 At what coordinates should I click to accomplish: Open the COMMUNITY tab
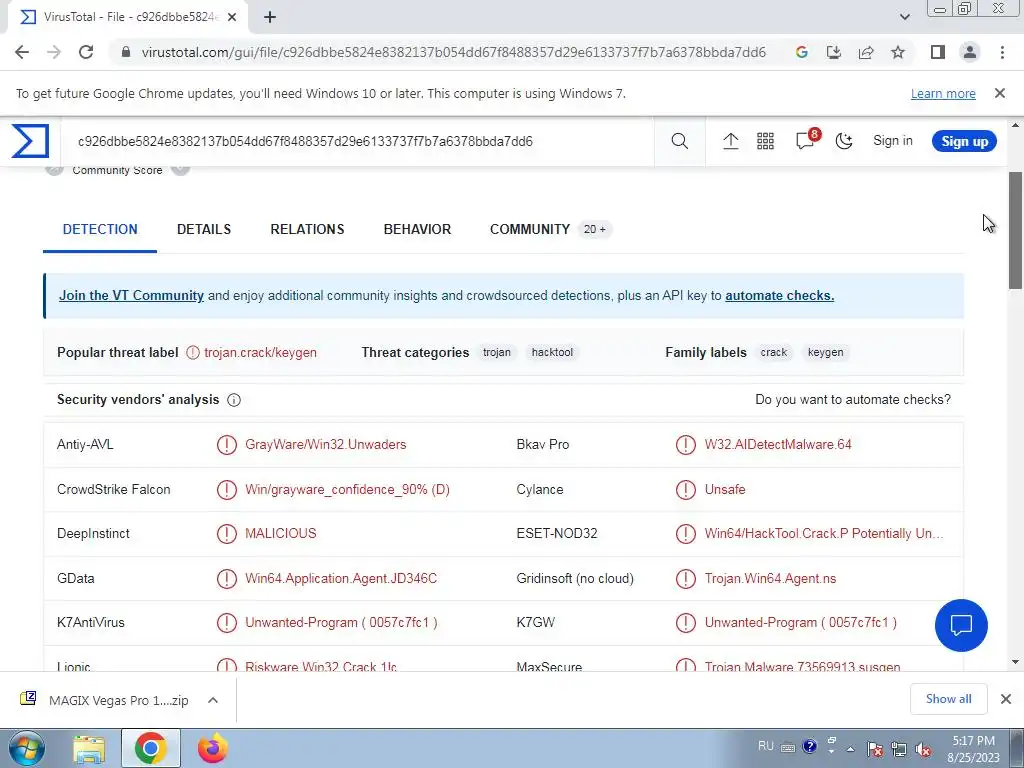[x=550, y=229]
